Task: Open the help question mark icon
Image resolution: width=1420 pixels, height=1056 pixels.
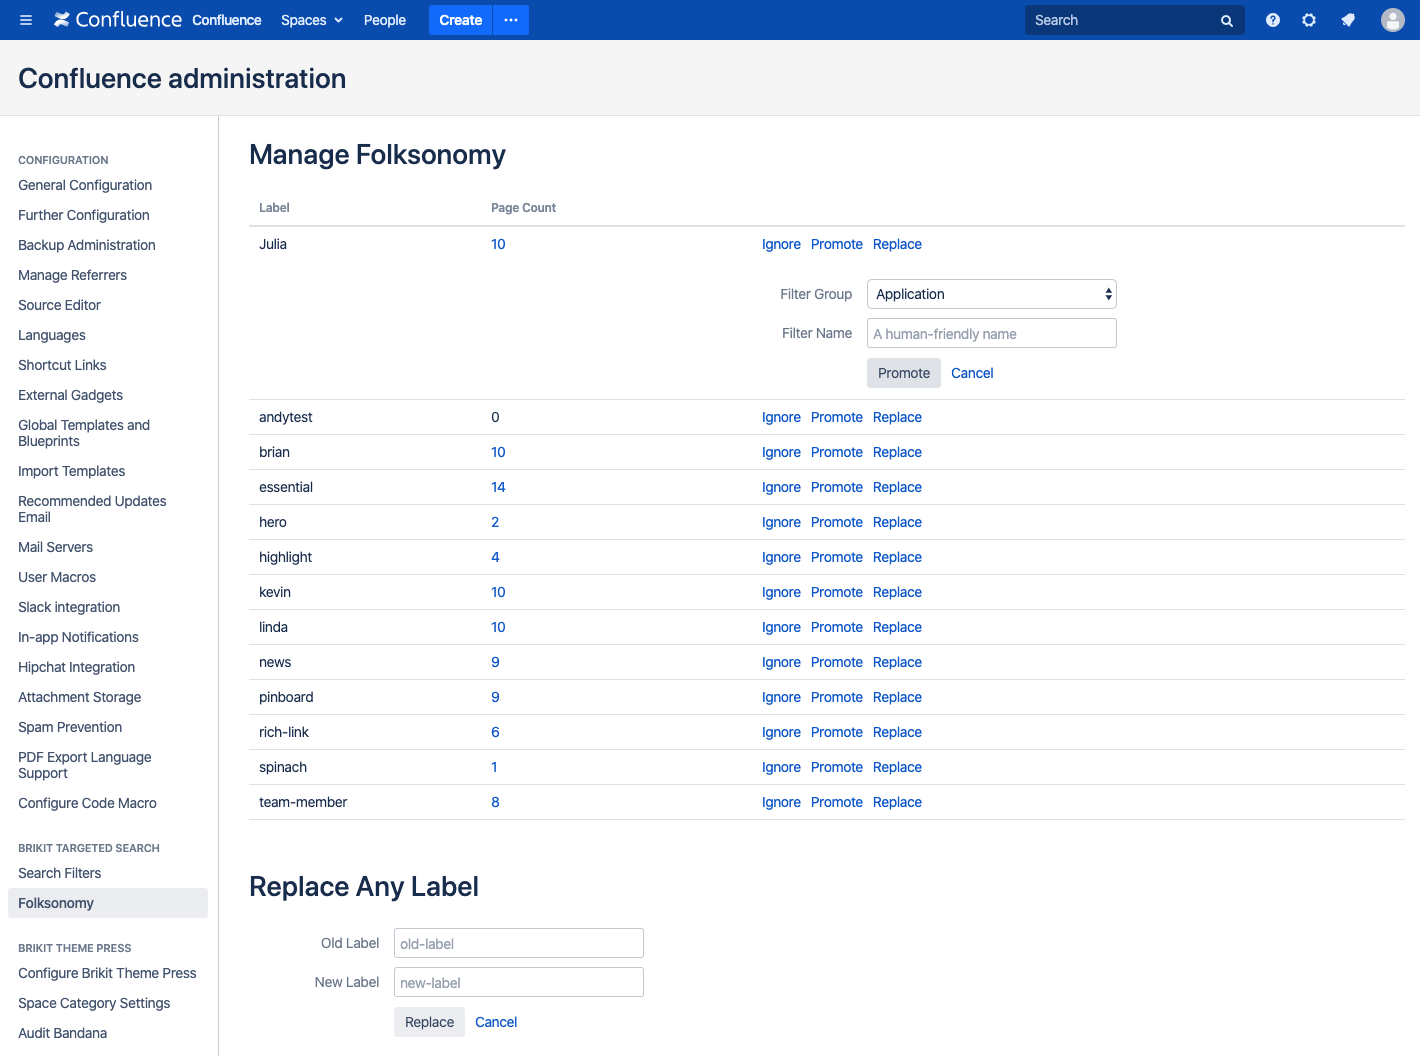Action: (1273, 20)
